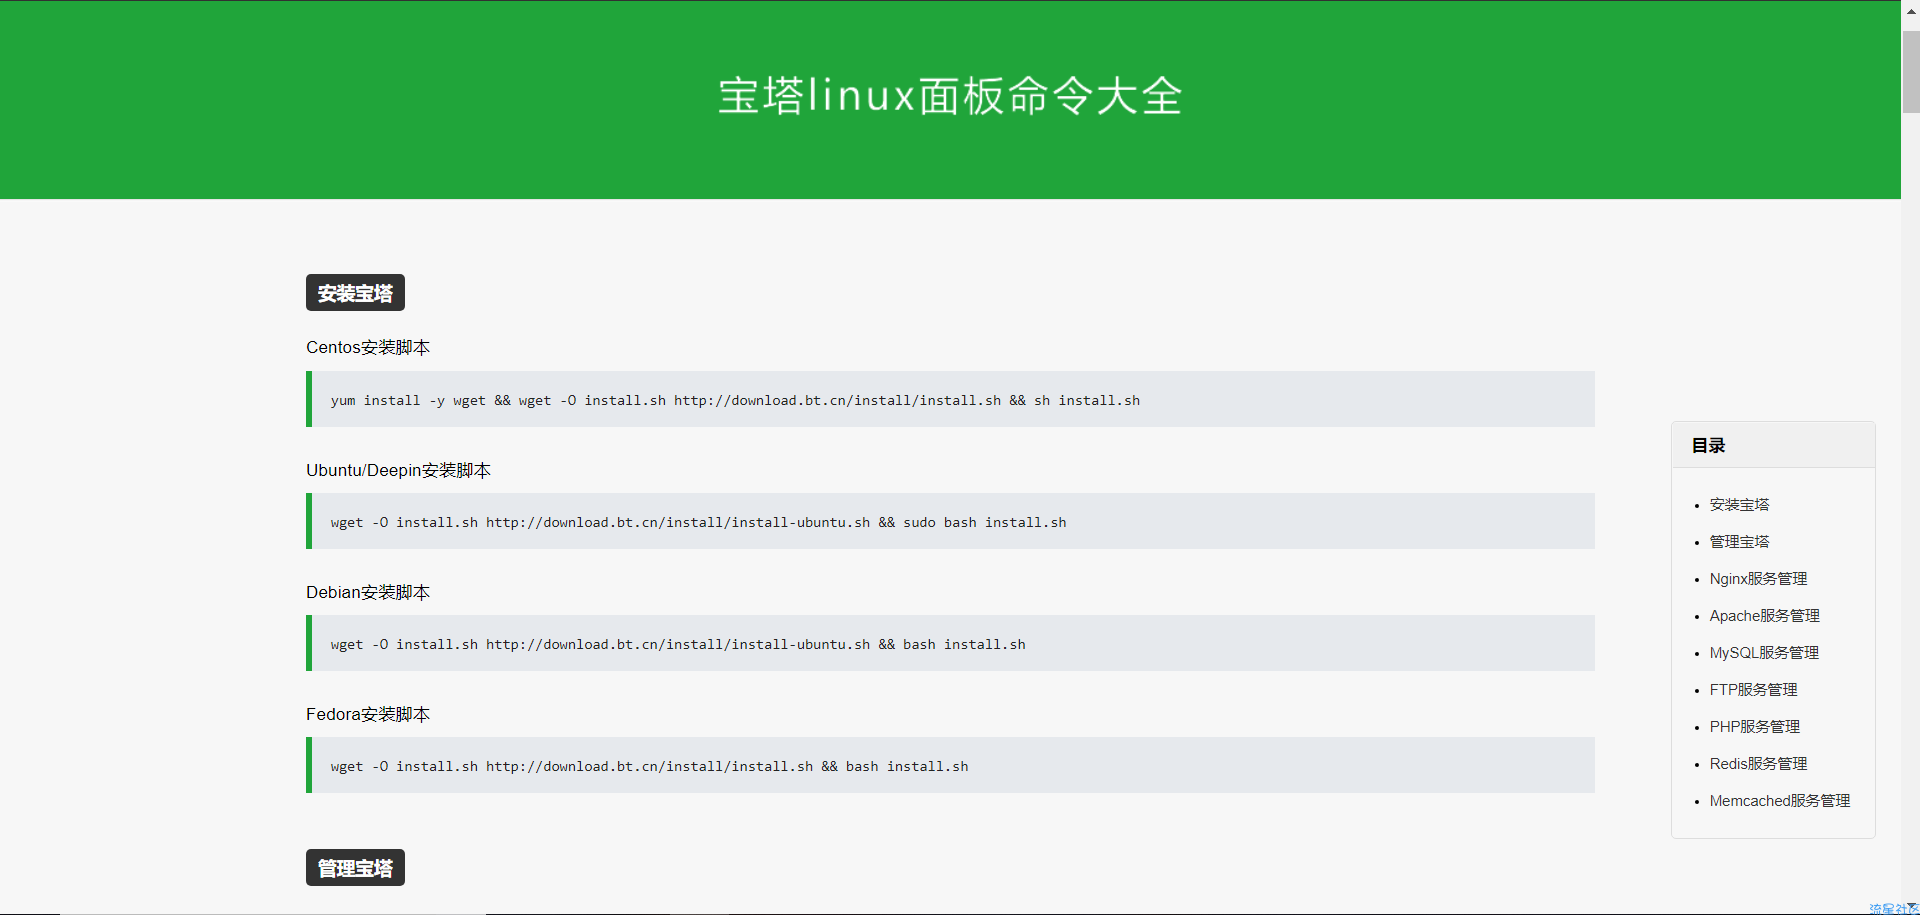Click the Fedora wget install.sh command block

click(950, 765)
